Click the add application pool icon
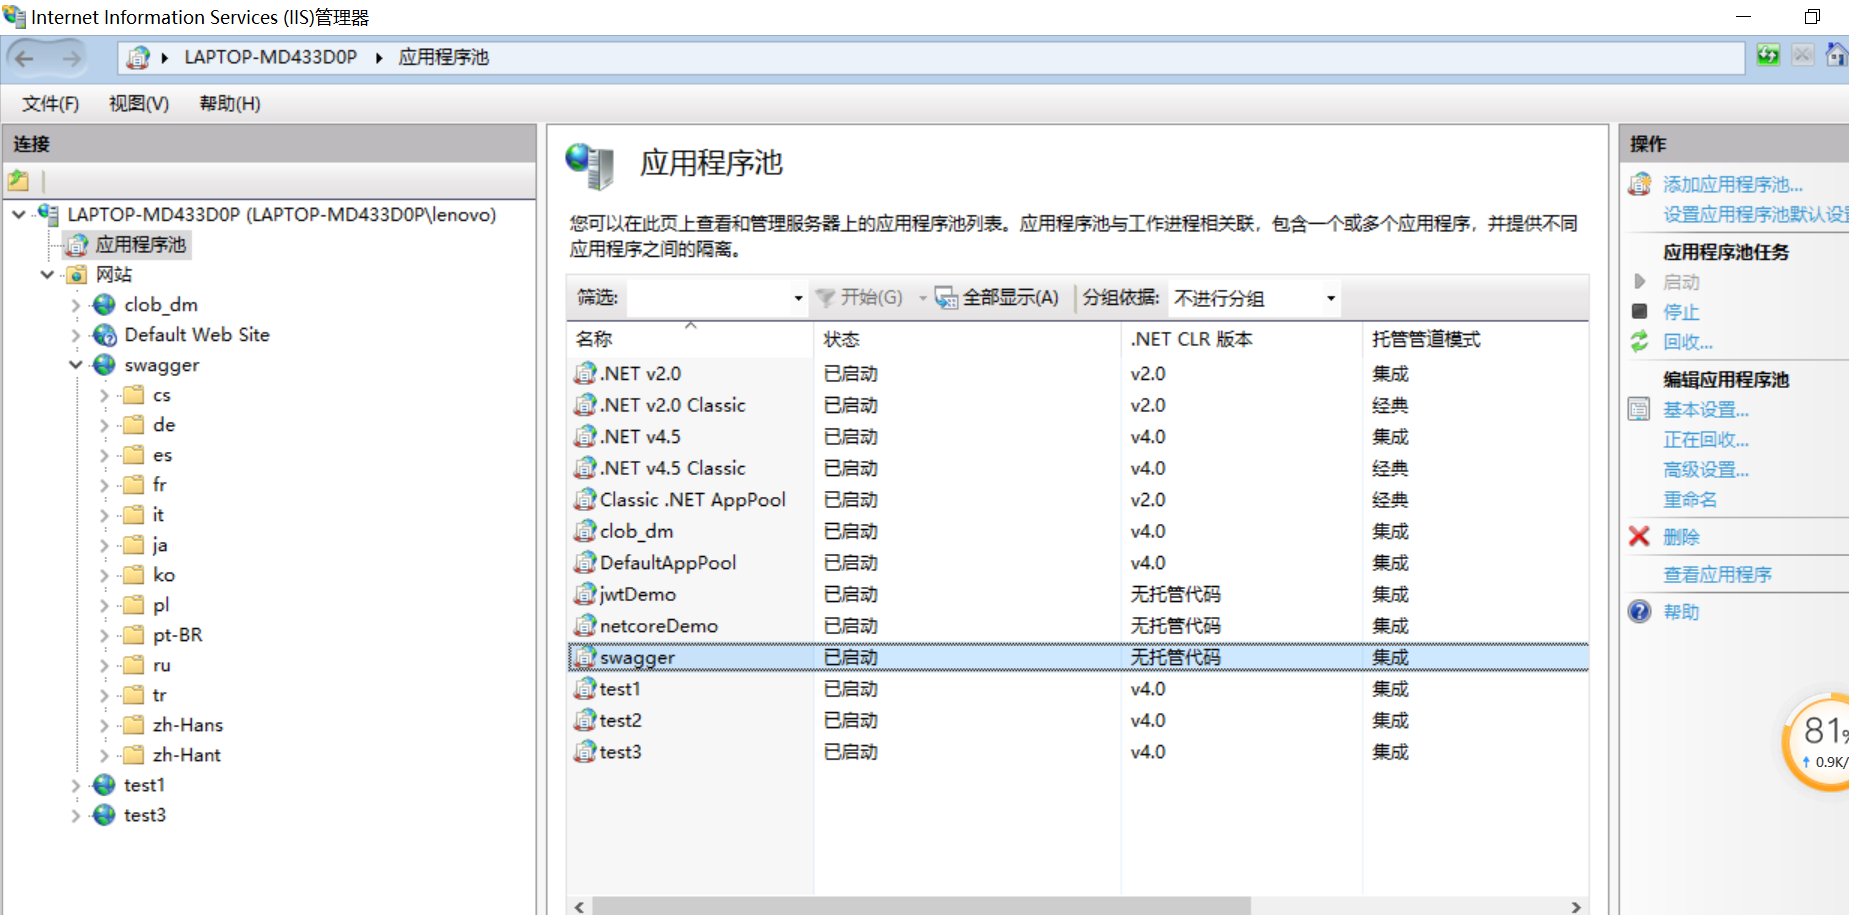The height and width of the screenshot is (915, 1849). coord(1640,184)
